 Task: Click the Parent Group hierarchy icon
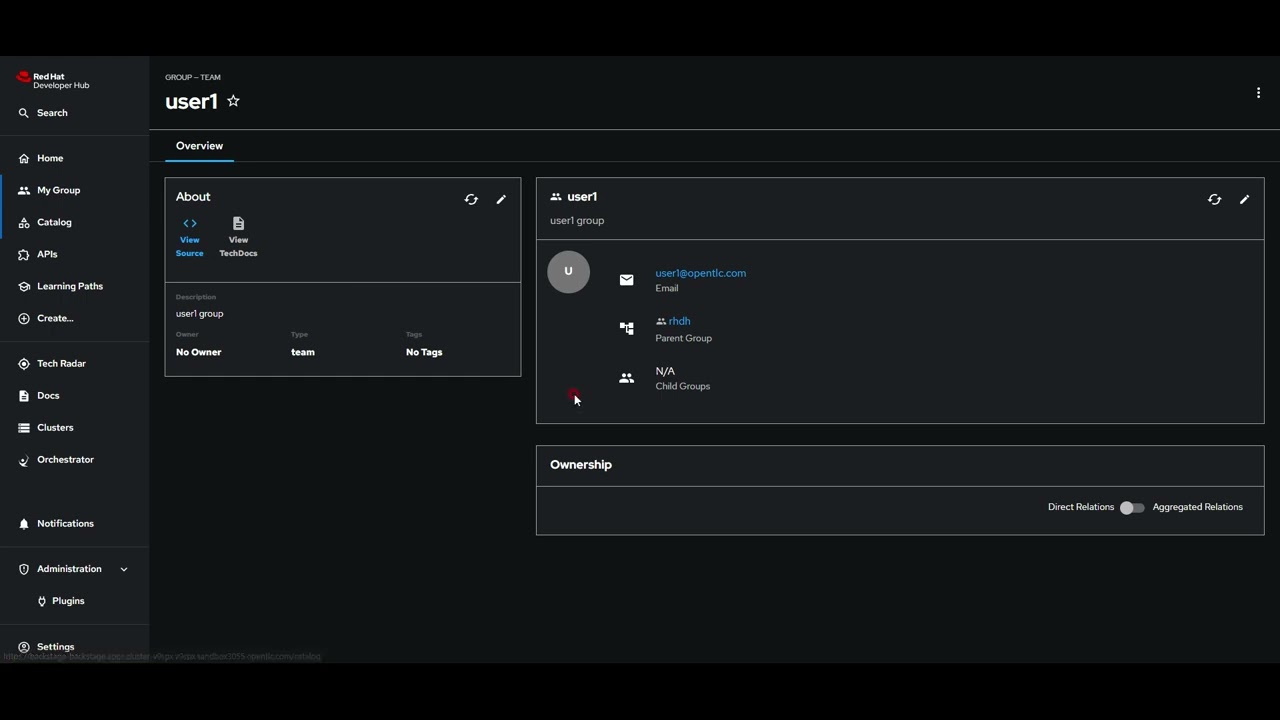pyautogui.click(x=626, y=328)
